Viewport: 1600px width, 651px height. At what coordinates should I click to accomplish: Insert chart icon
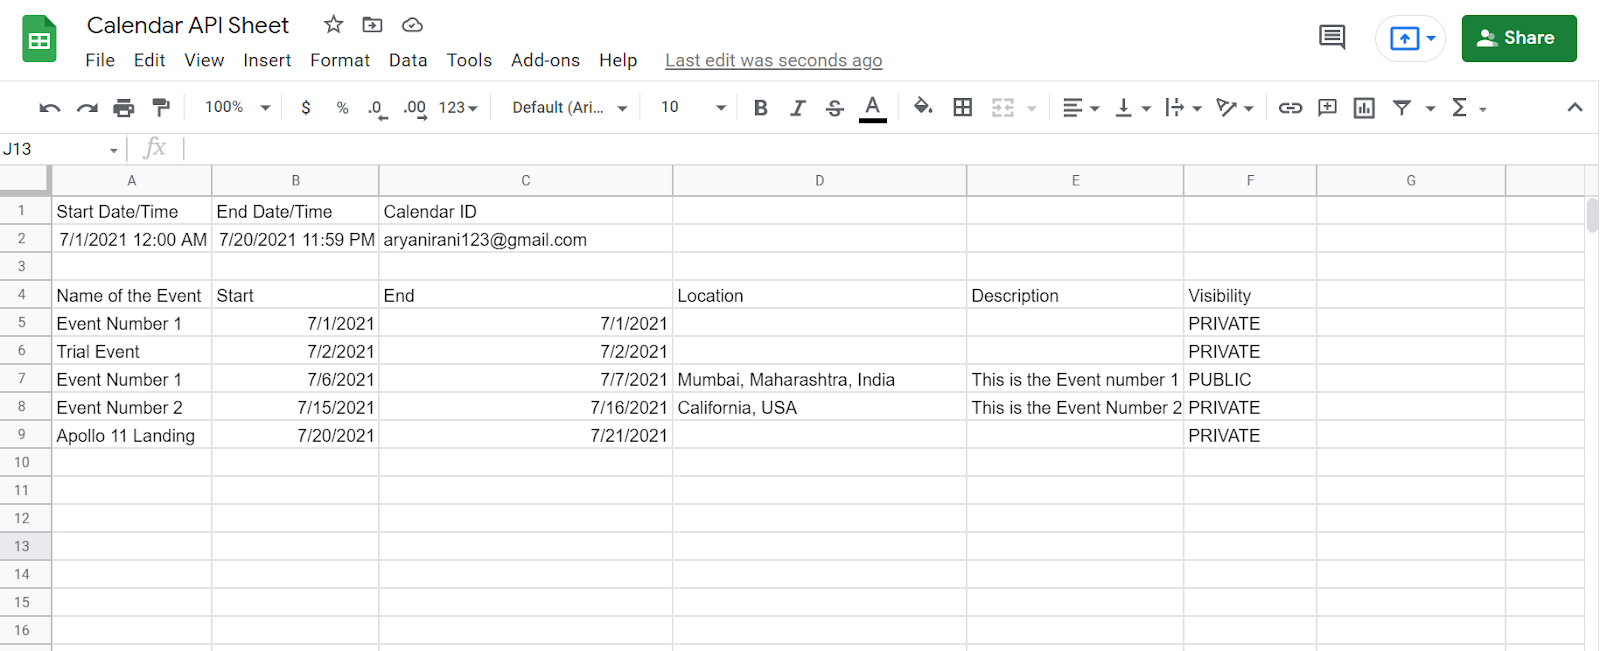point(1364,108)
